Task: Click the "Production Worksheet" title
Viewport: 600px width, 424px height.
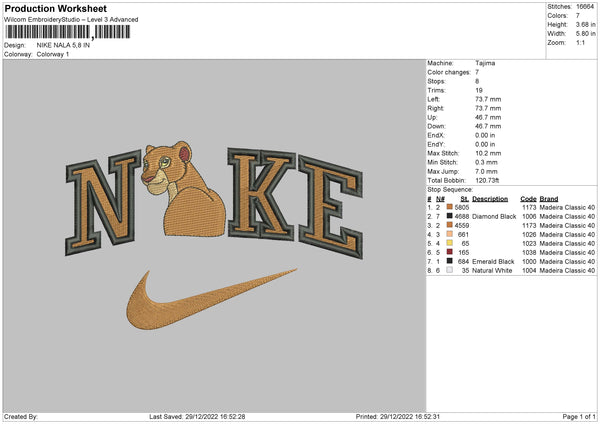Action: (55, 8)
